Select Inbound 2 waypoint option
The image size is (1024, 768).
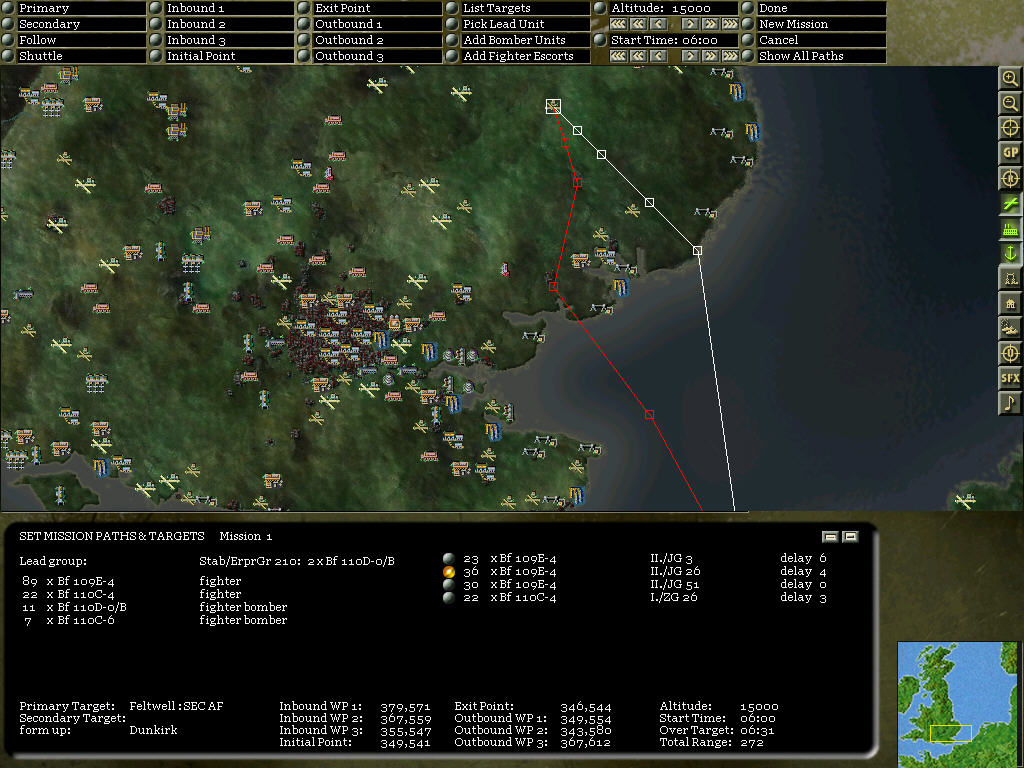click(221, 24)
